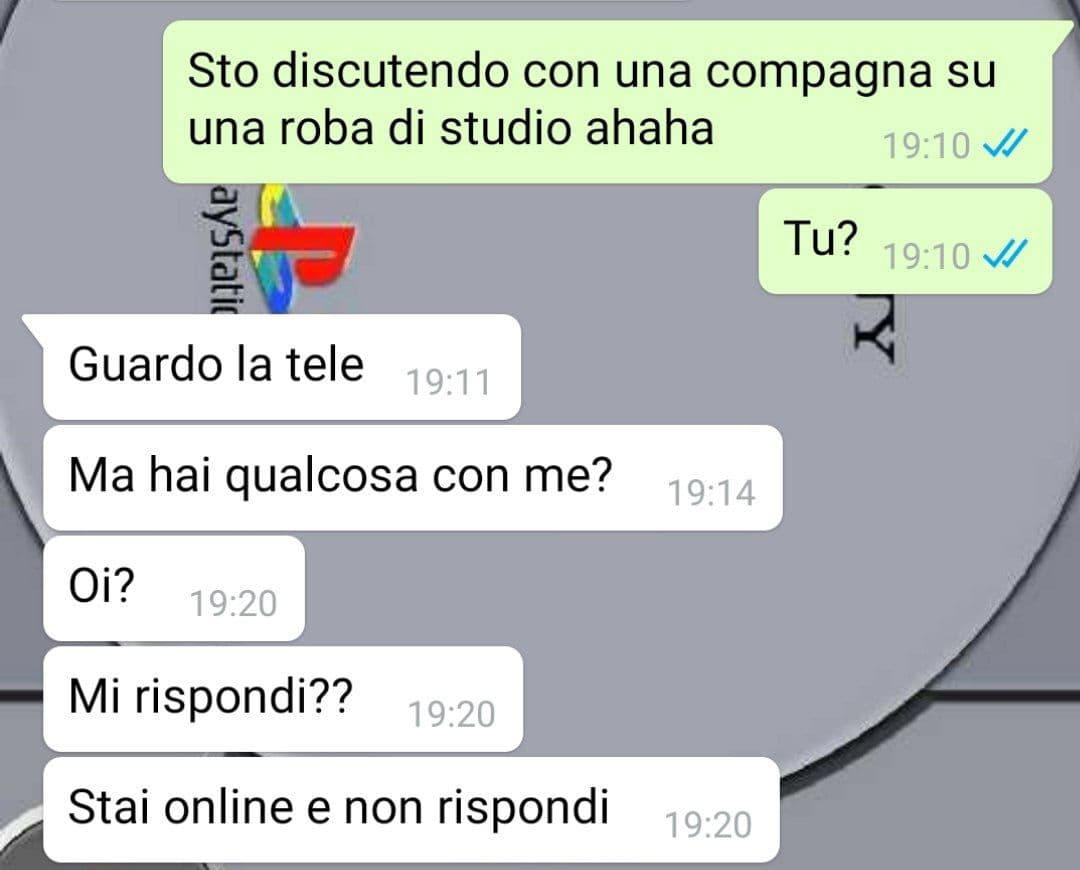Screen dimensions: 1080x870
Task: Tap empty chat background right of 'Oi?'
Action: (620, 588)
